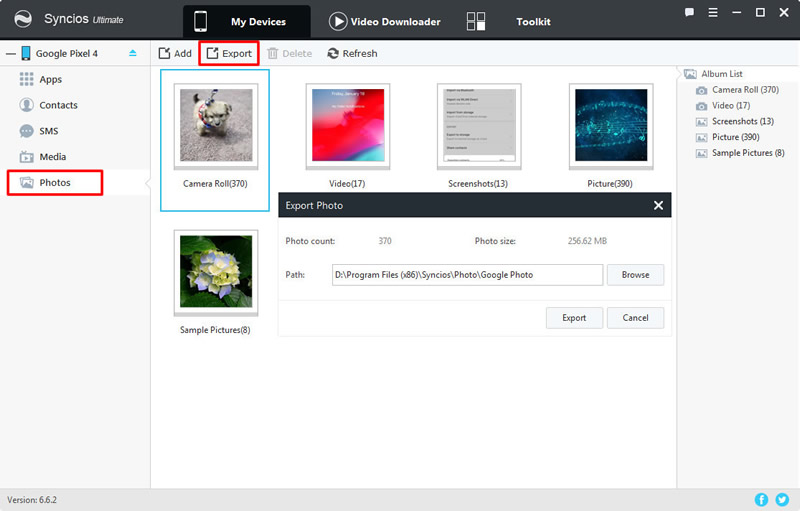800x511 pixels.
Task: Click the Photo count value 370
Action: coord(385,241)
